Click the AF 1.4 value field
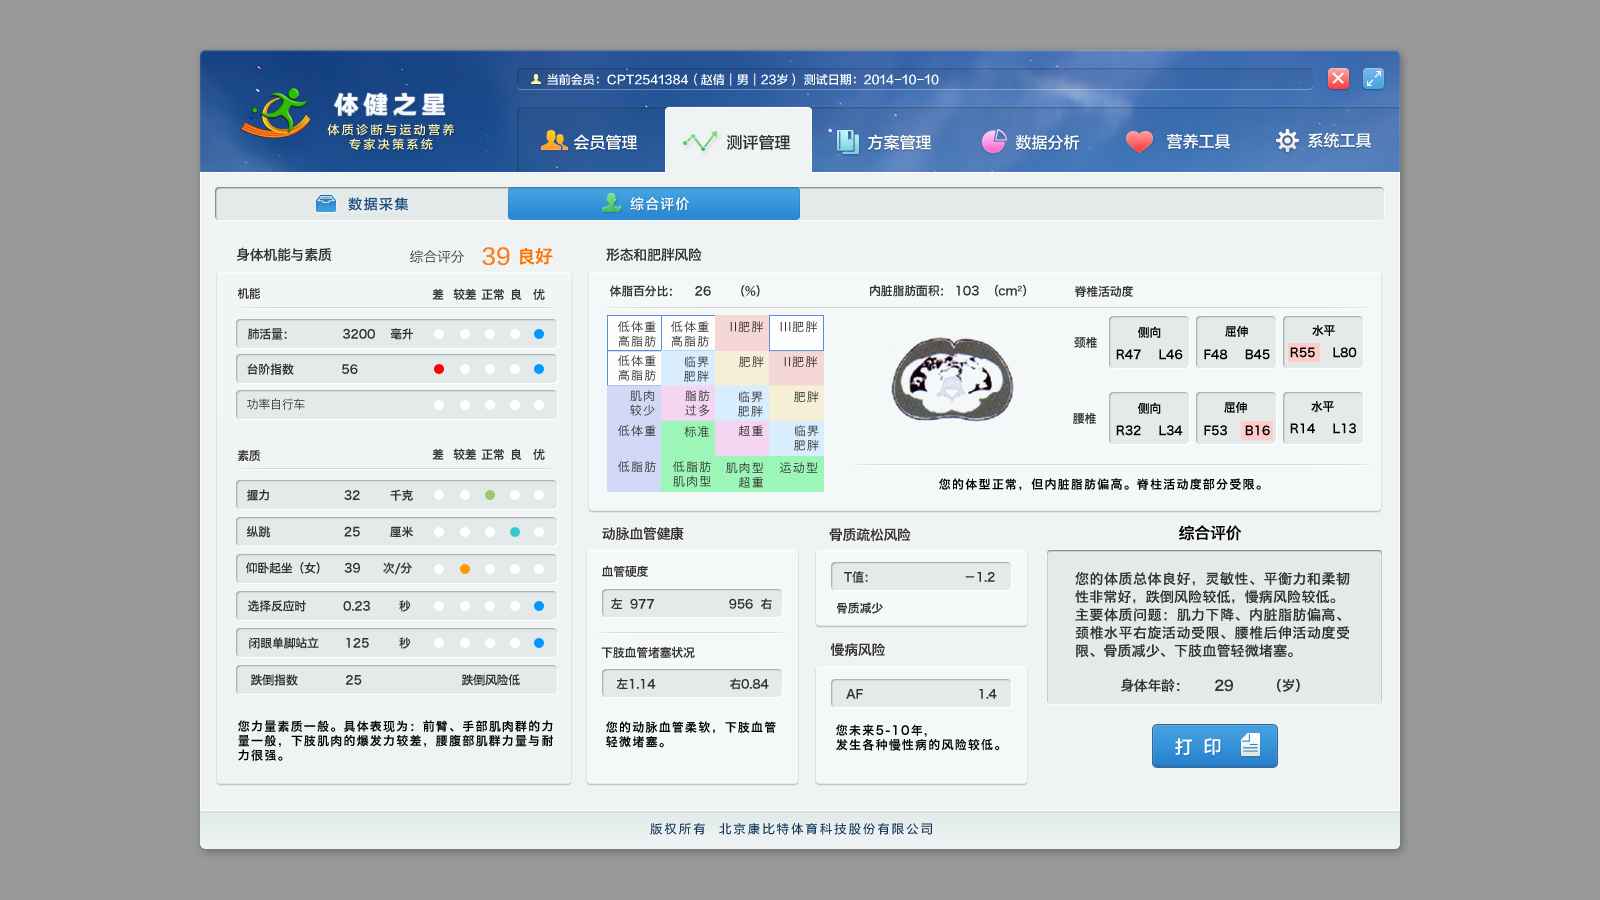Screen dimensions: 1600x900 click(x=921, y=694)
